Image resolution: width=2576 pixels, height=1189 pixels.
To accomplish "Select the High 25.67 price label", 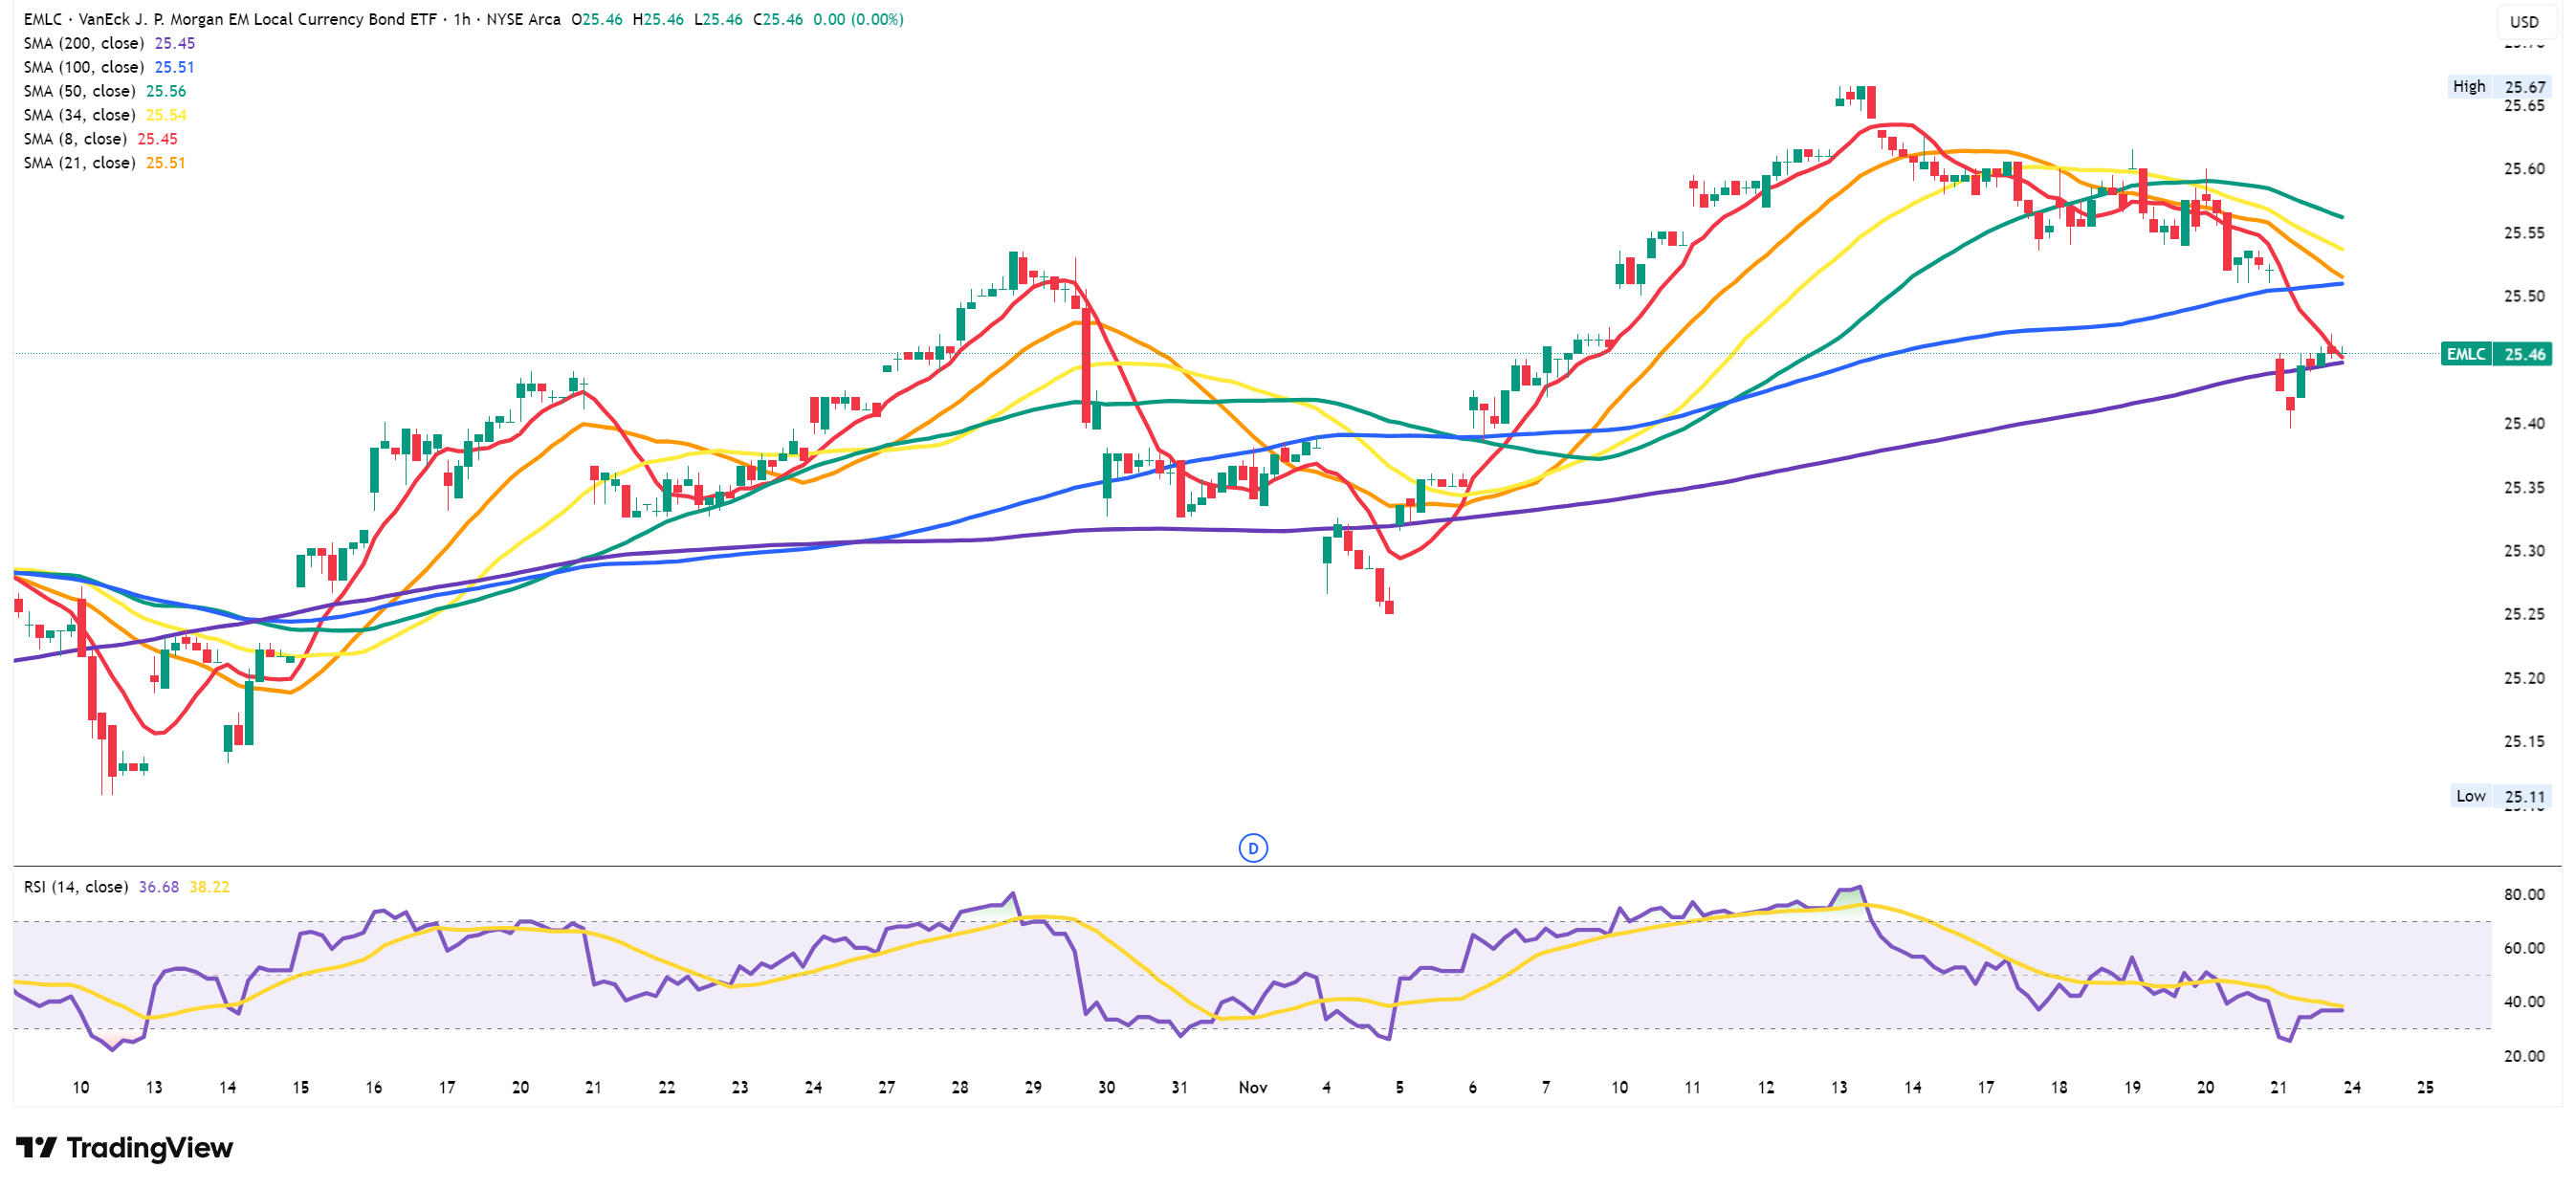I will pos(2499,87).
